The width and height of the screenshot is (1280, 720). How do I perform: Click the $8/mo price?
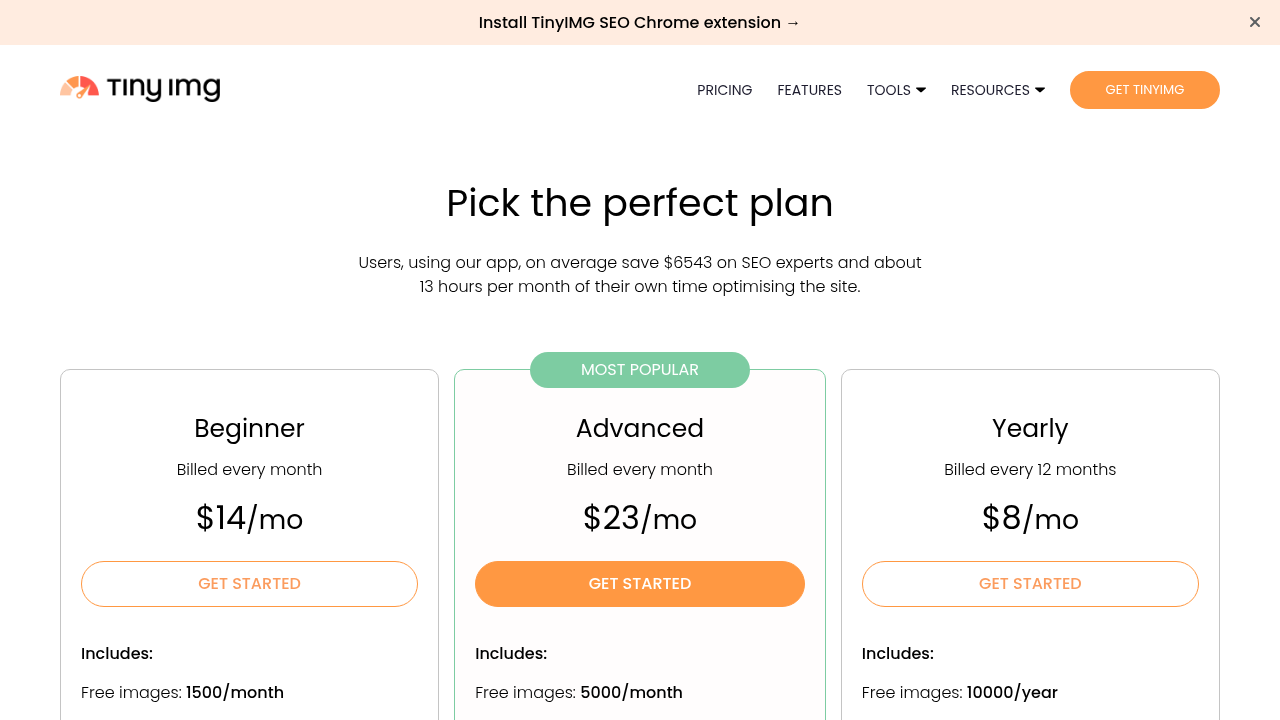tap(1030, 518)
